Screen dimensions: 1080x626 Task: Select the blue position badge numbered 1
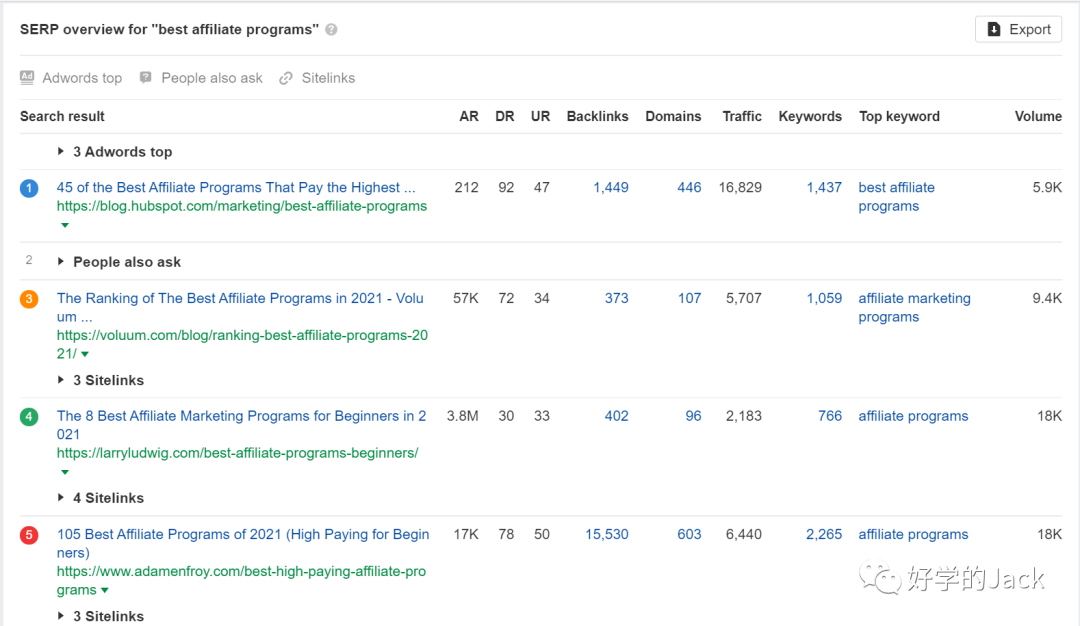pyautogui.click(x=28, y=187)
